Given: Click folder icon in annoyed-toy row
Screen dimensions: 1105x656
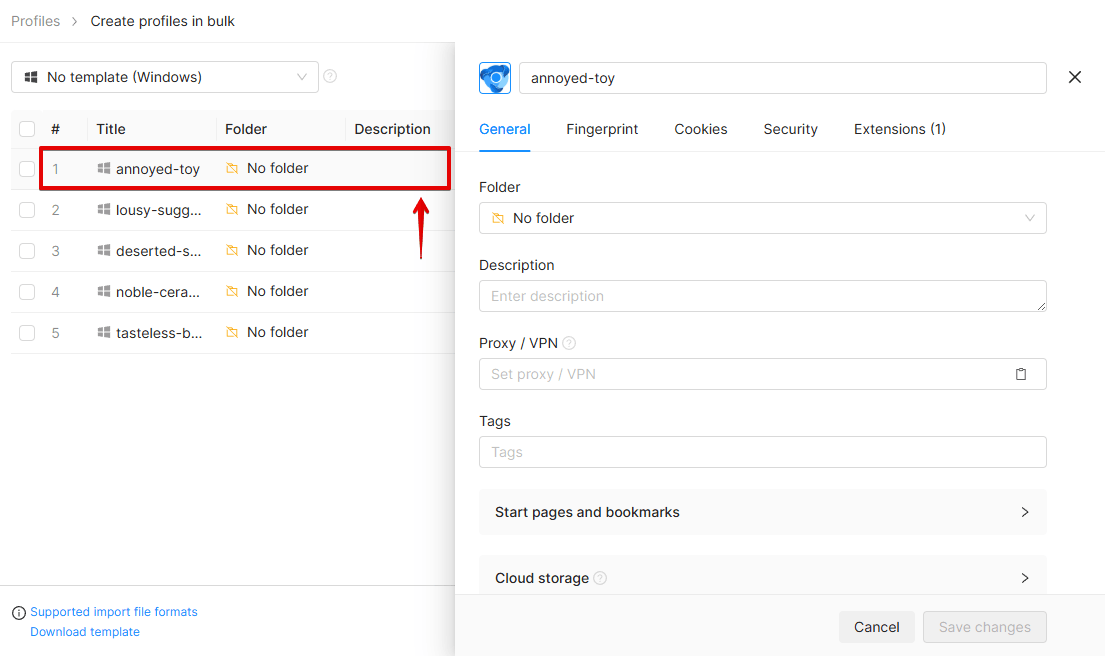Looking at the screenshot, I should 232,168.
